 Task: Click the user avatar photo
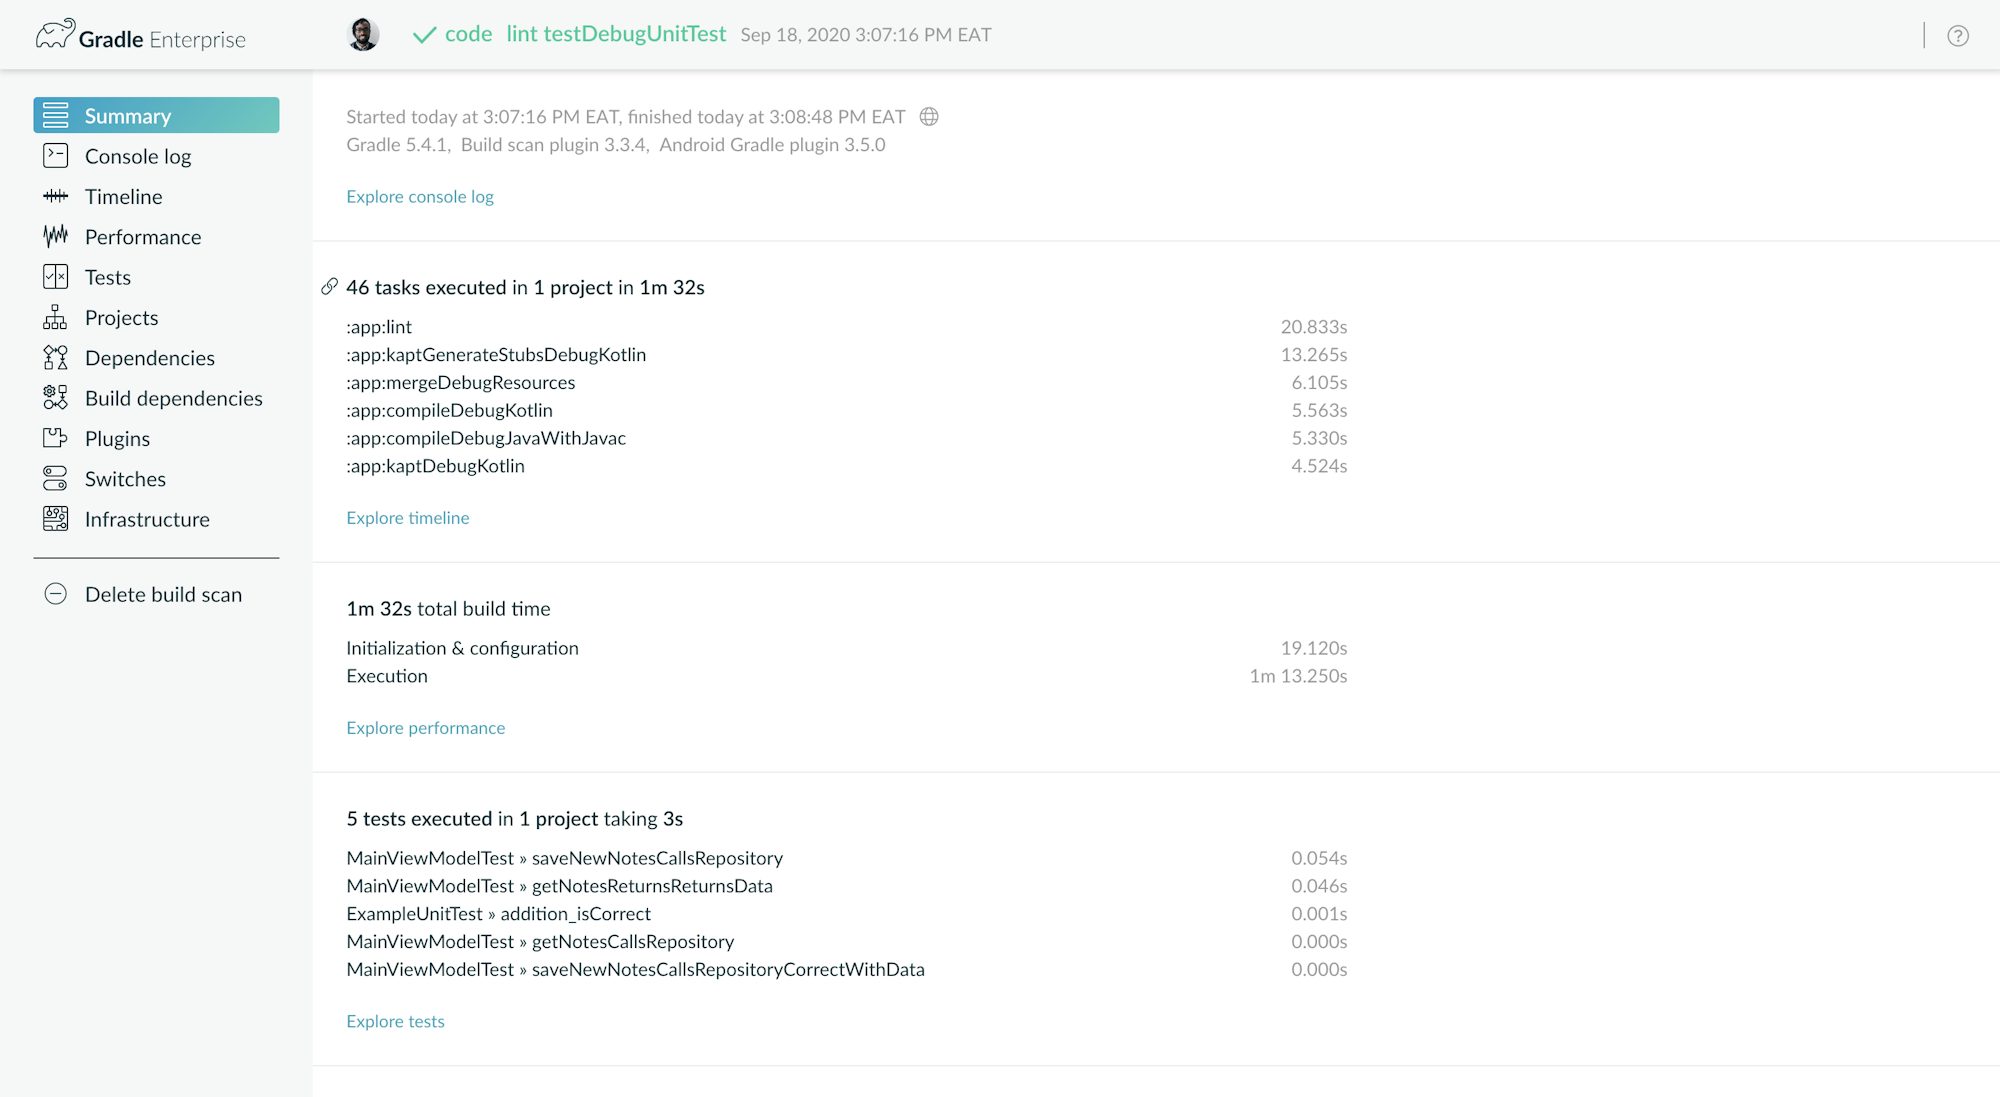[363, 35]
